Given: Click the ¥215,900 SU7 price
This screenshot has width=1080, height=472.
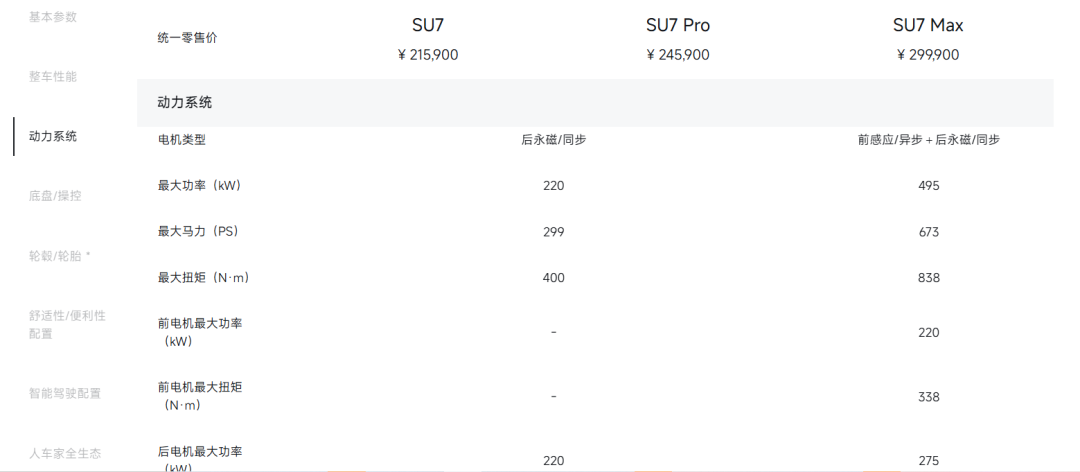Looking at the screenshot, I should point(428,55).
